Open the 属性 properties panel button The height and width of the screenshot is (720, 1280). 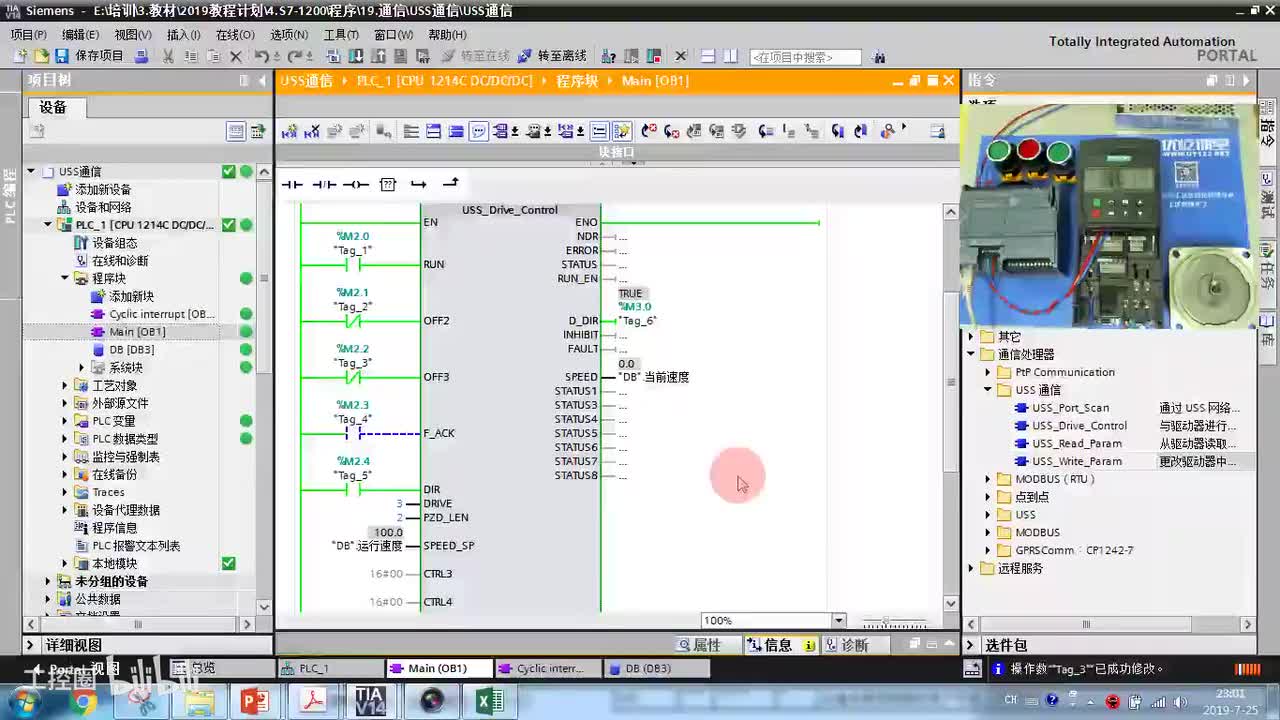[x=699, y=645]
